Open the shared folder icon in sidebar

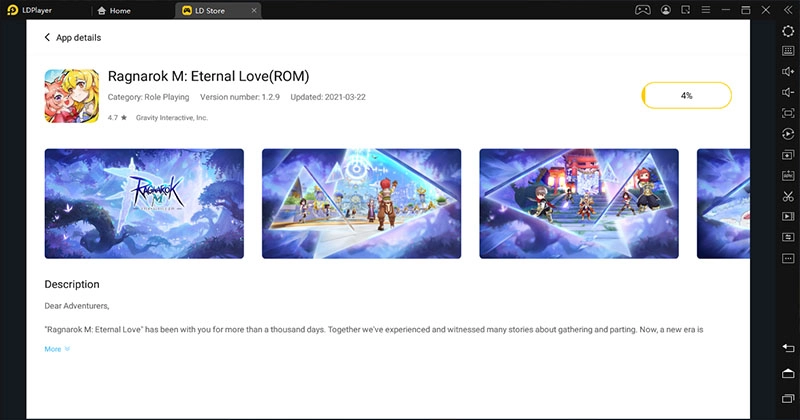(788, 237)
